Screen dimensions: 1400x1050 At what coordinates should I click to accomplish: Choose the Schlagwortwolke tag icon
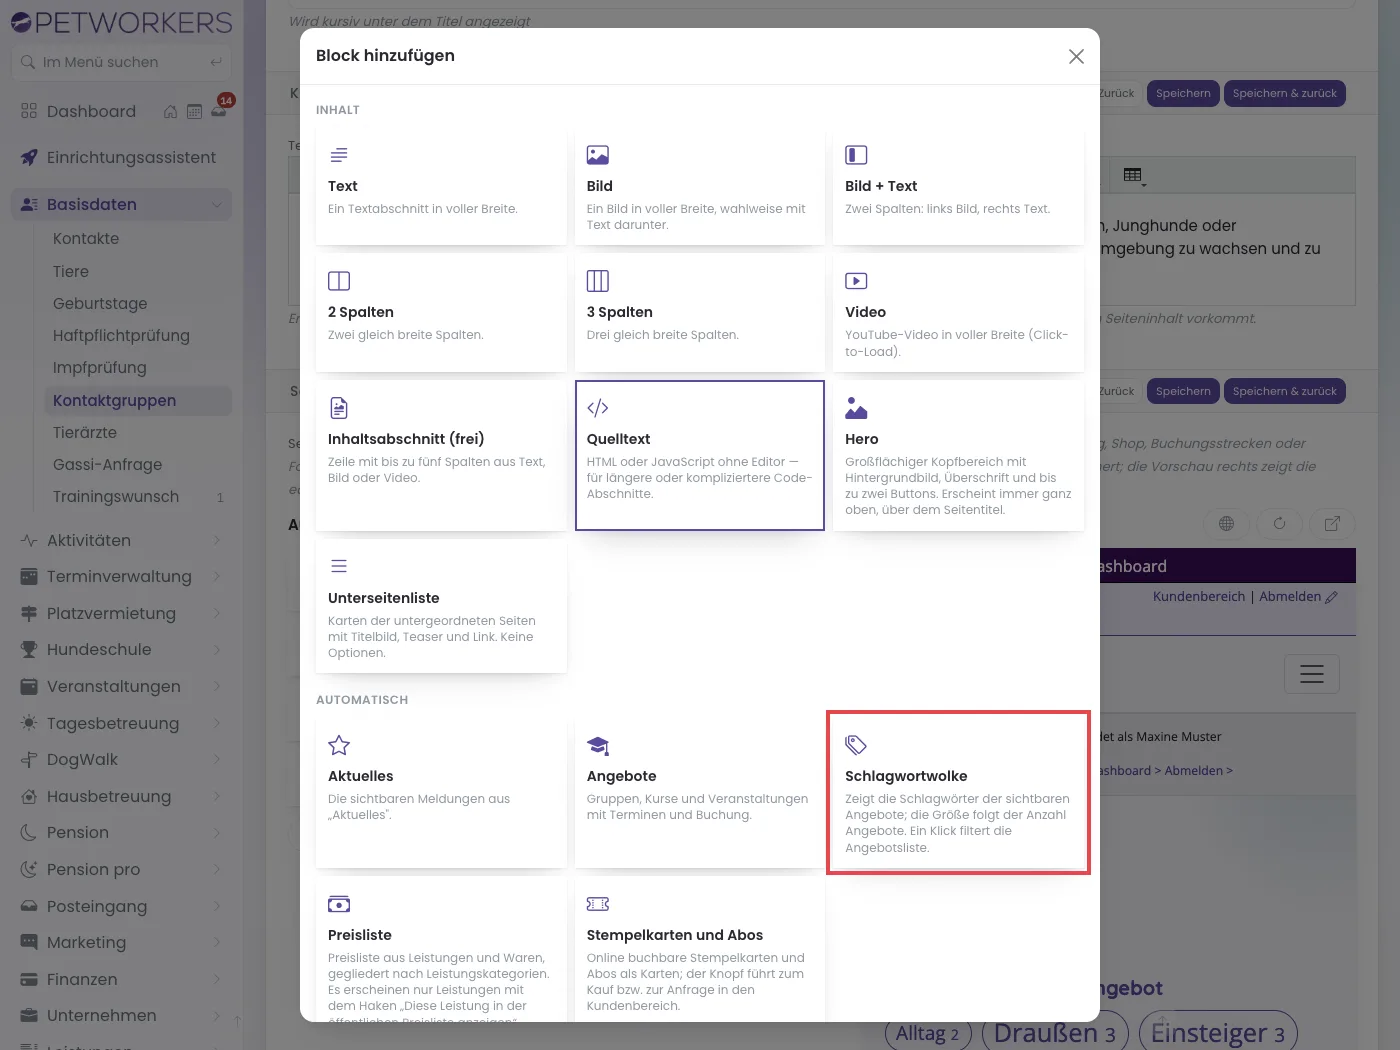click(856, 745)
